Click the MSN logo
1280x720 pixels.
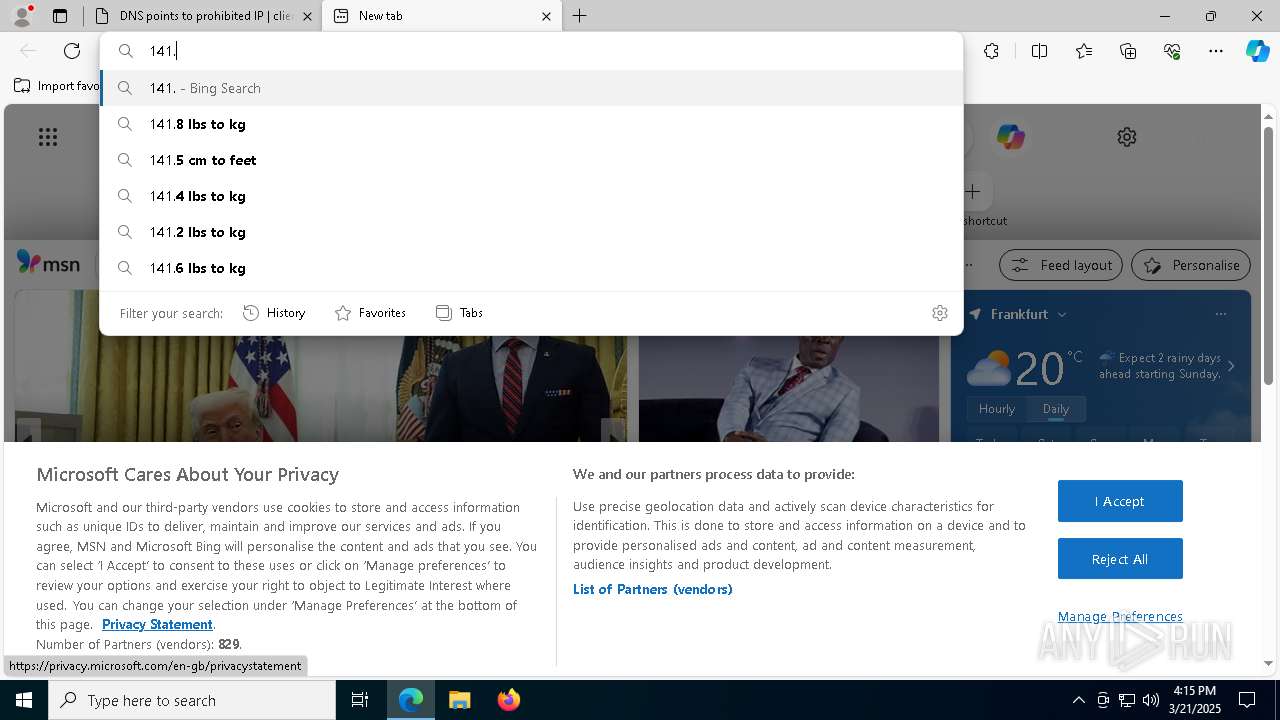48,263
